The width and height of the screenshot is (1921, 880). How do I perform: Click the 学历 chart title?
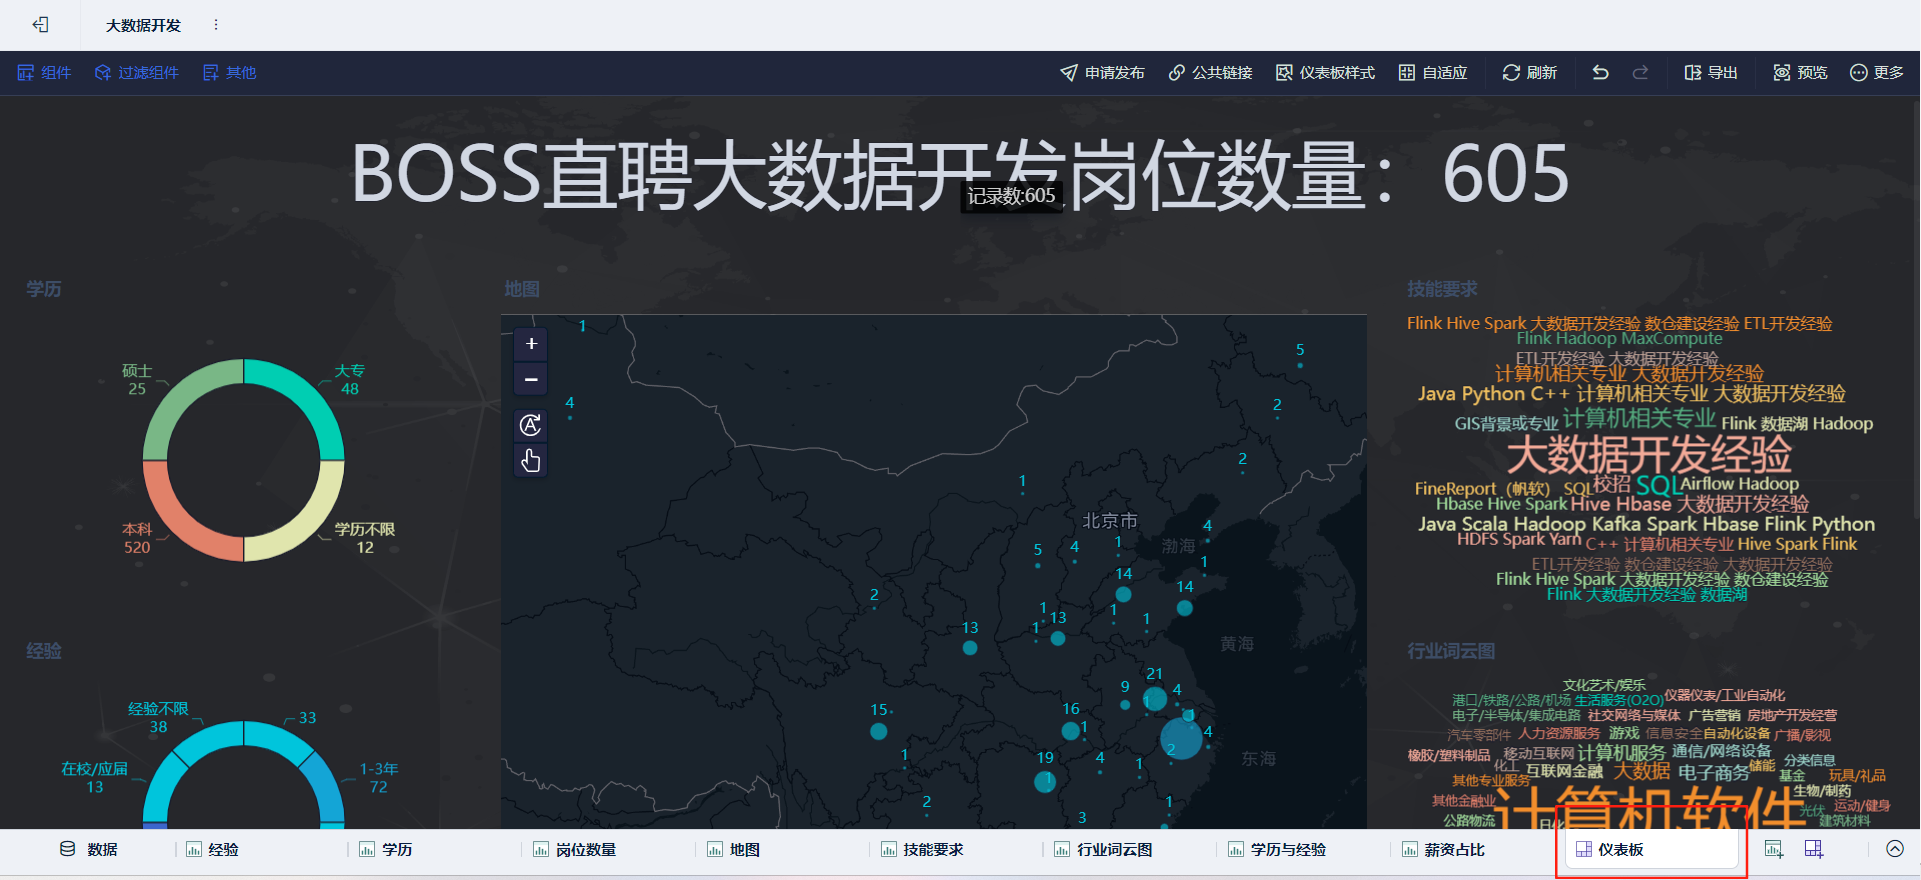[44, 289]
